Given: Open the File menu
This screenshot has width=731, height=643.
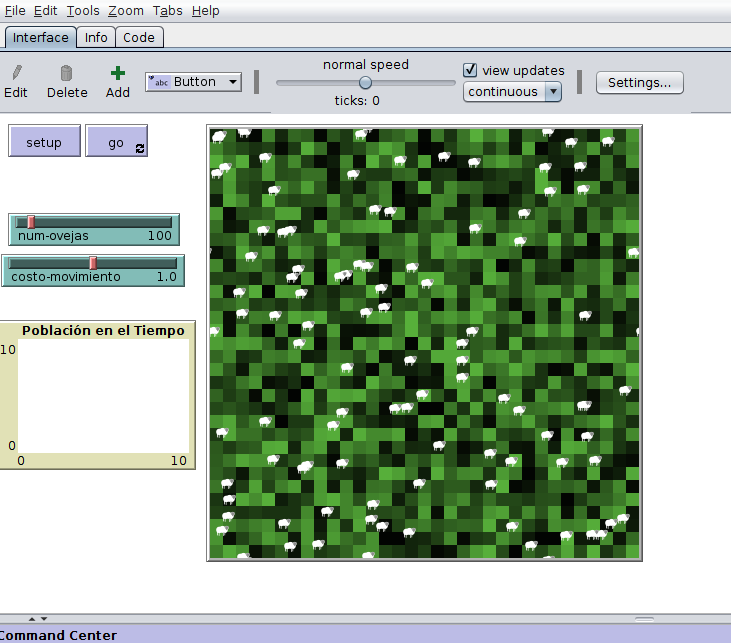Looking at the screenshot, I should point(15,11).
